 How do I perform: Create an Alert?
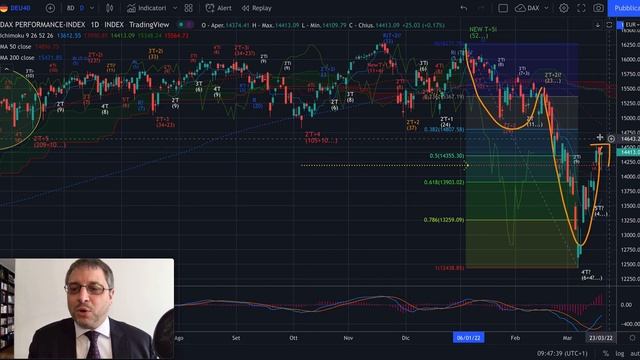[x=219, y=8]
